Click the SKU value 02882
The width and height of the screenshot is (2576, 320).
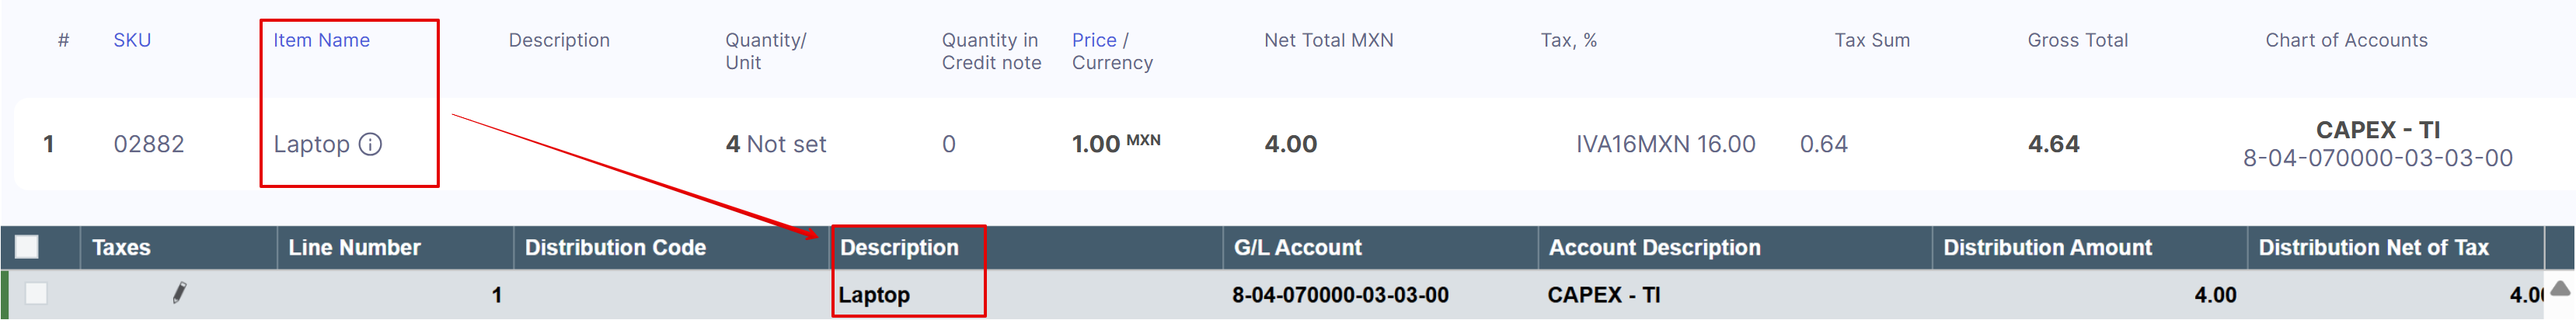[x=149, y=144]
